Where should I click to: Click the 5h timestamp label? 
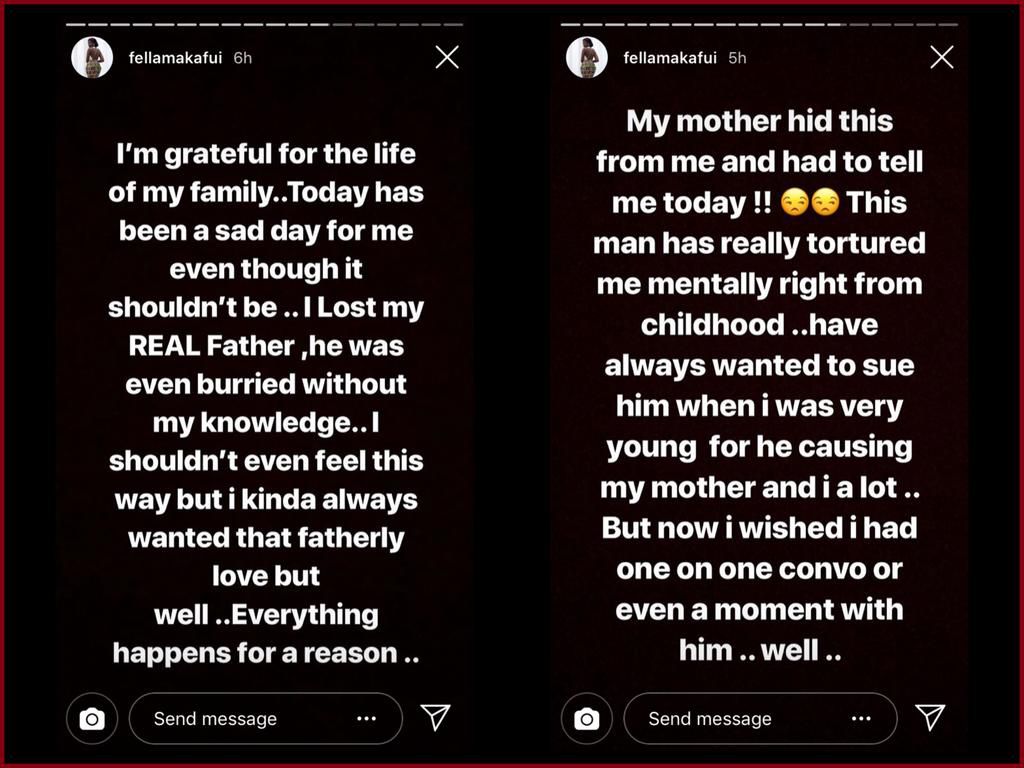(737, 58)
